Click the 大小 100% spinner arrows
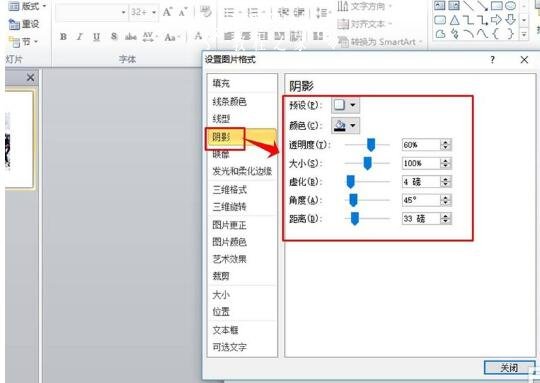Image resolution: width=540 pixels, height=383 pixels. point(446,163)
